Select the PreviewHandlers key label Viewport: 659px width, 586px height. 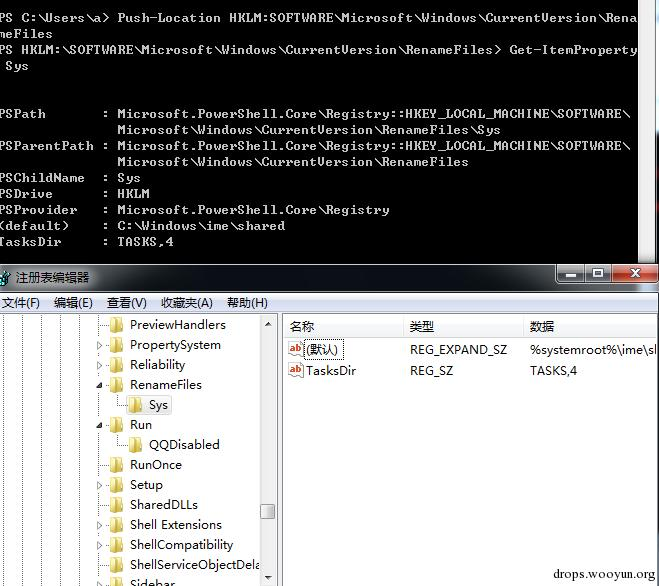point(178,325)
